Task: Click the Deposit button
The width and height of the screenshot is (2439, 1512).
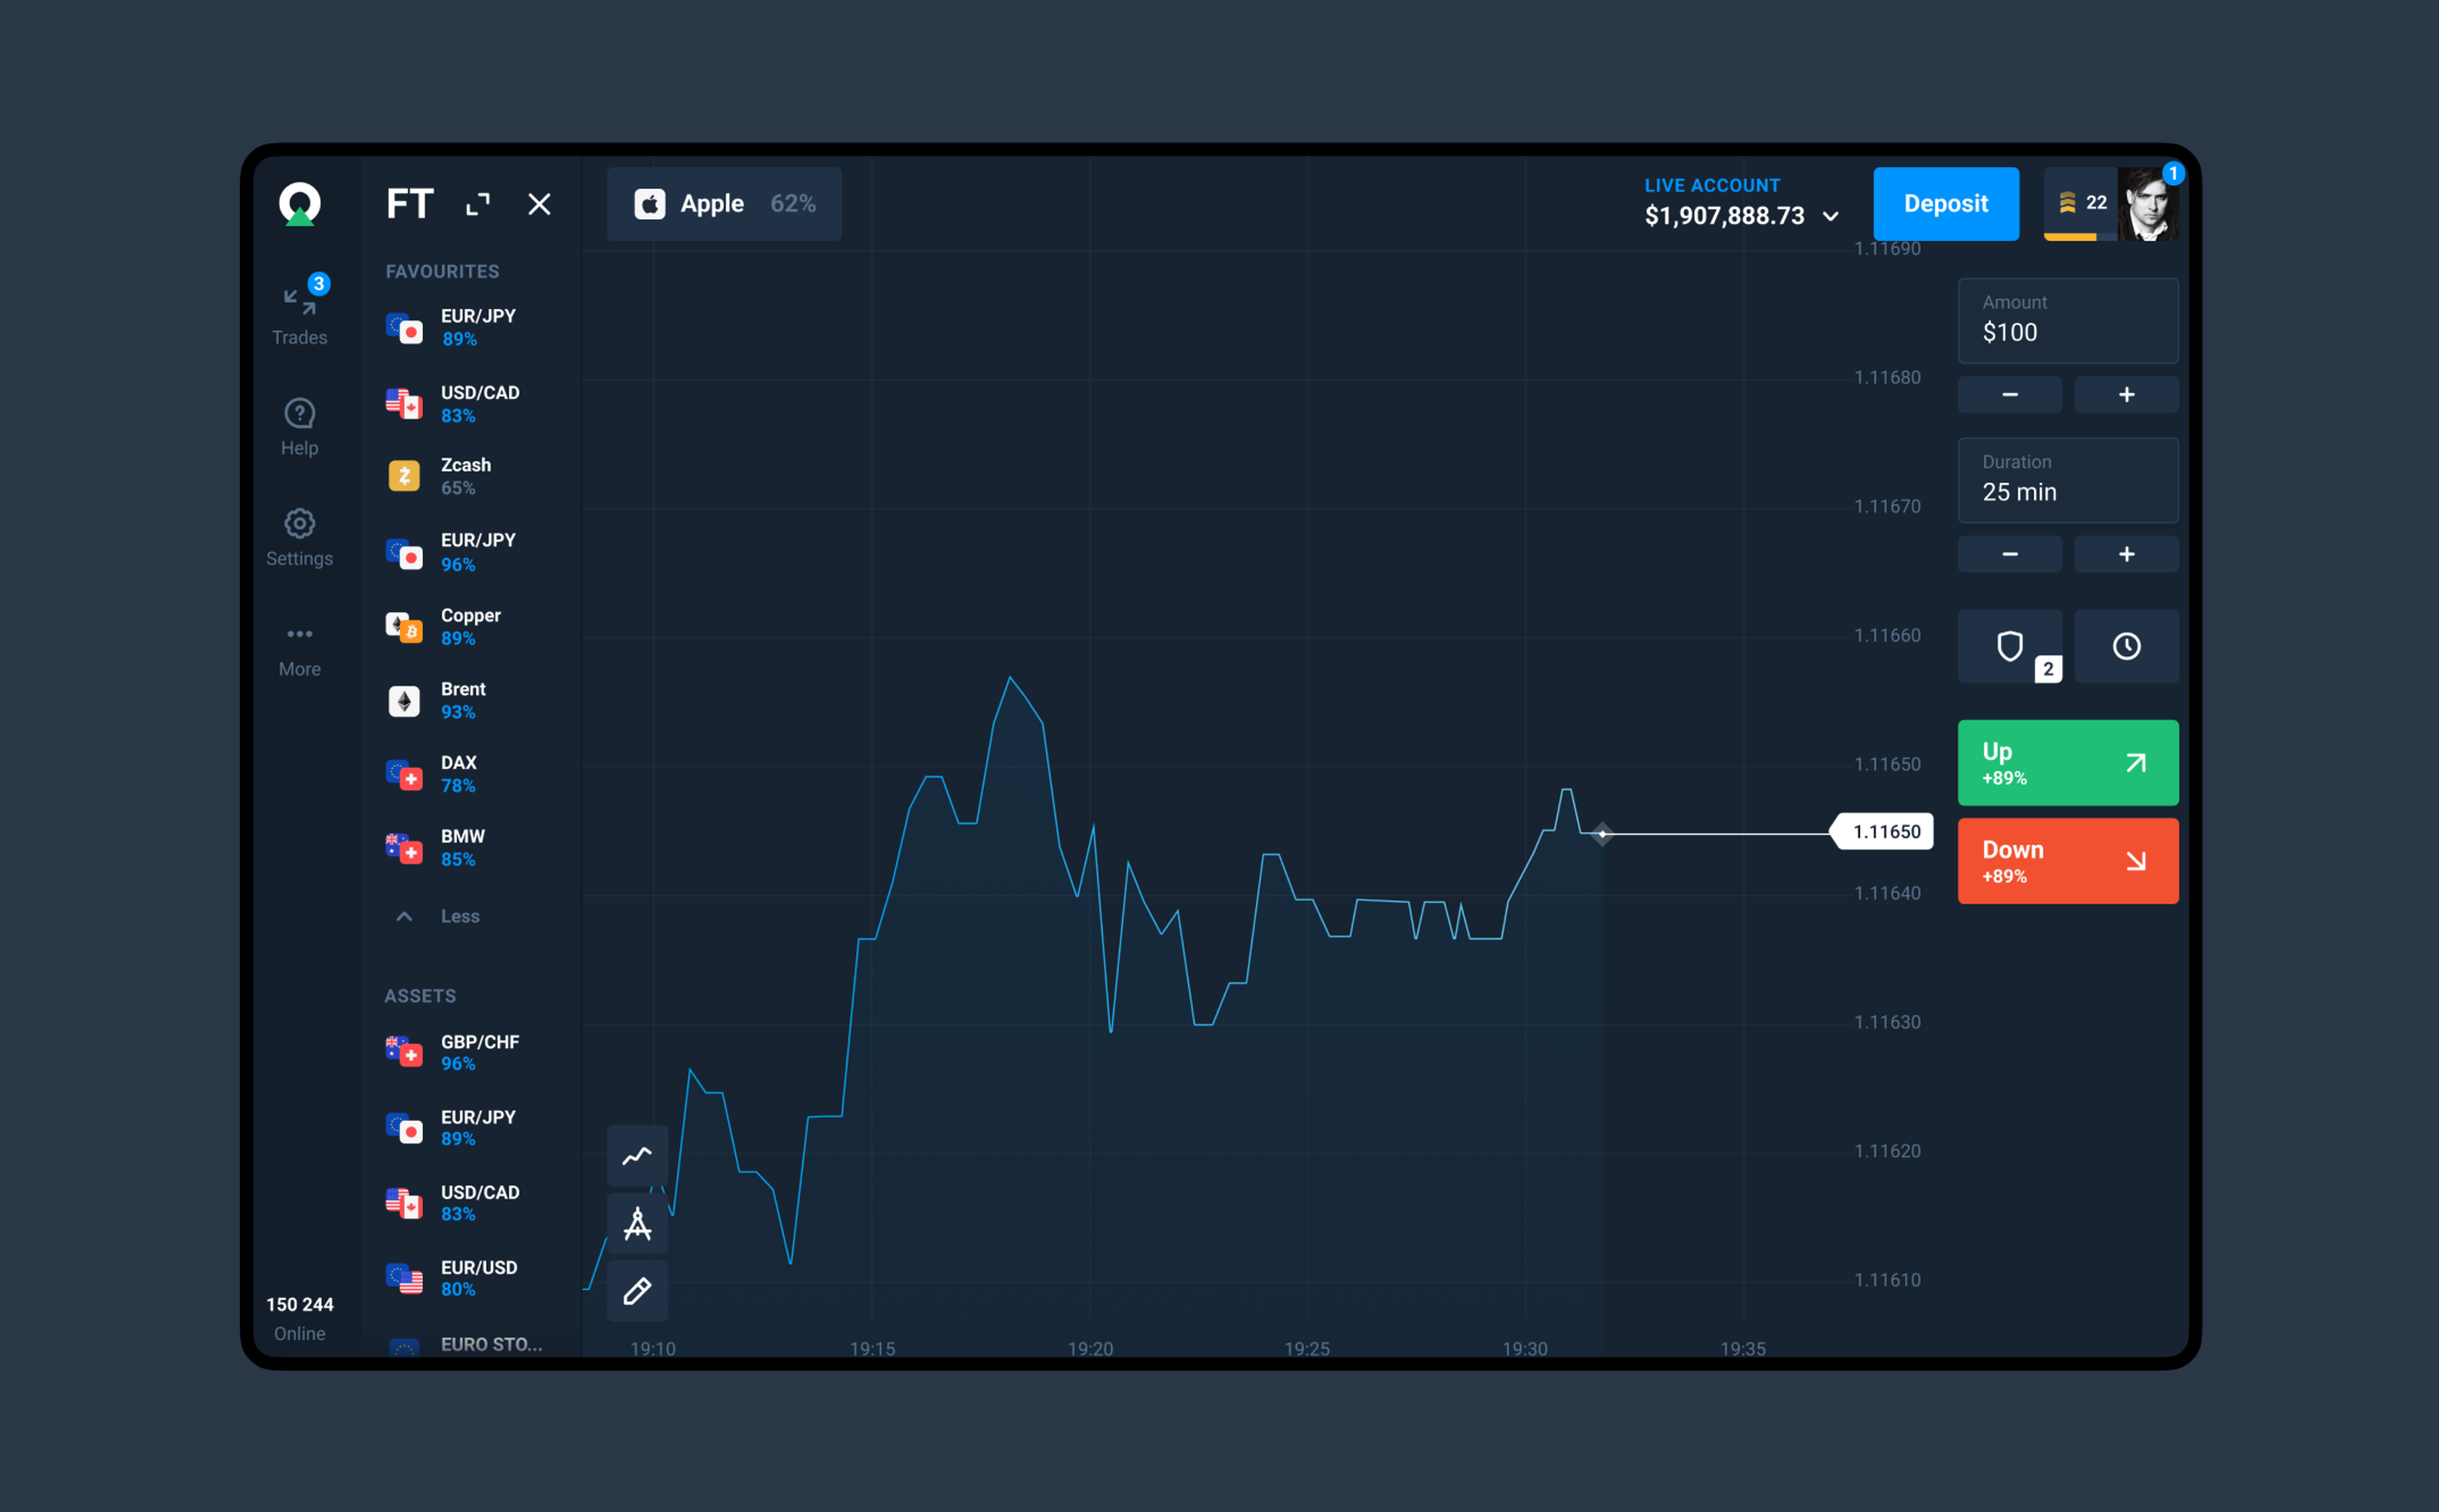Action: coord(1946,204)
